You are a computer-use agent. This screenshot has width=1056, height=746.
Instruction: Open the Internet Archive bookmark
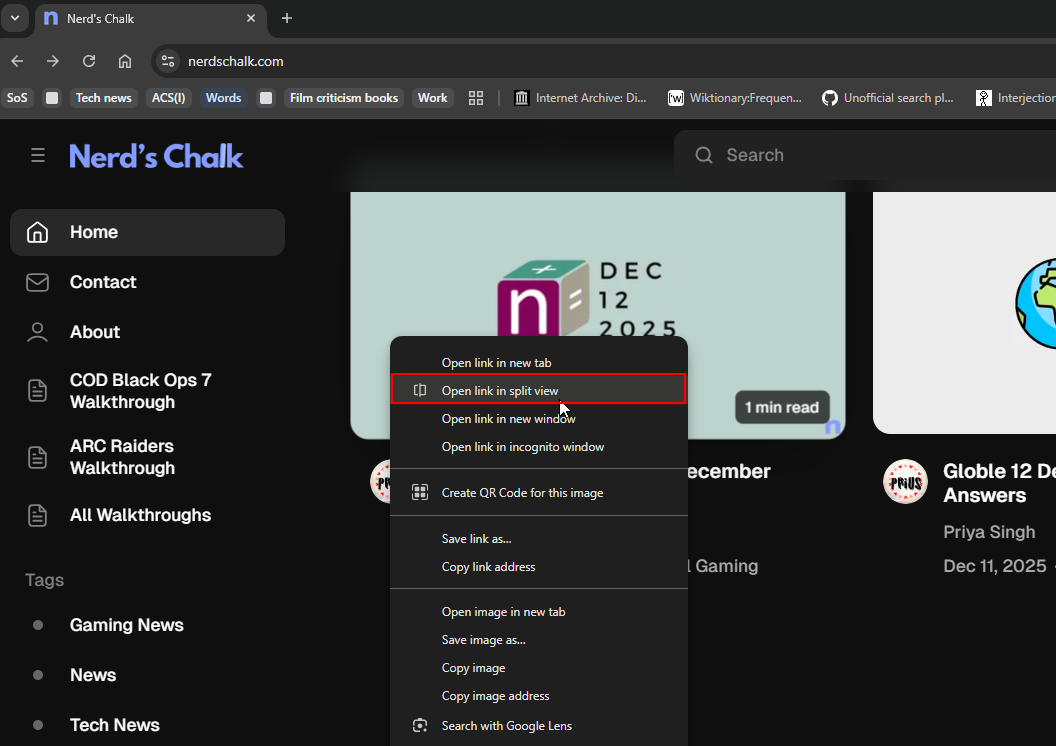coord(580,98)
